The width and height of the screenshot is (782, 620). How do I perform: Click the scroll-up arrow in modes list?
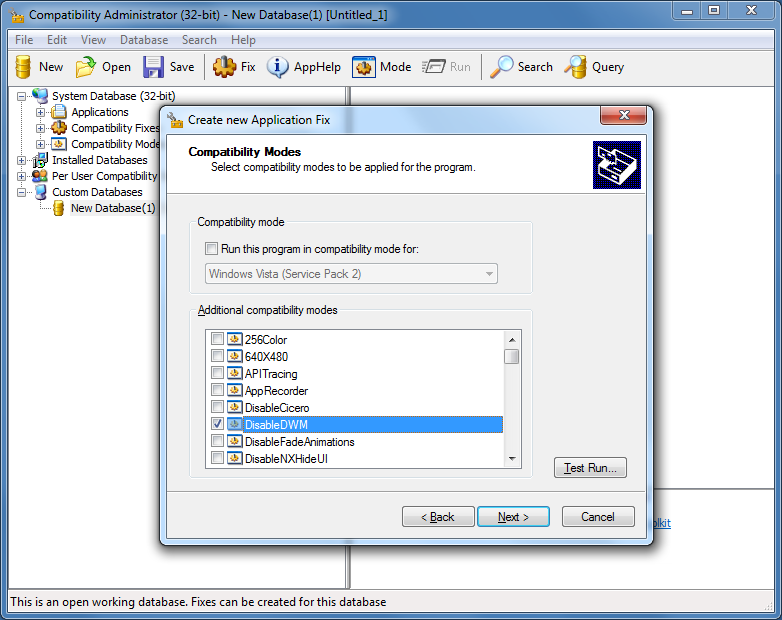pyautogui.click(x=512, y=340)
